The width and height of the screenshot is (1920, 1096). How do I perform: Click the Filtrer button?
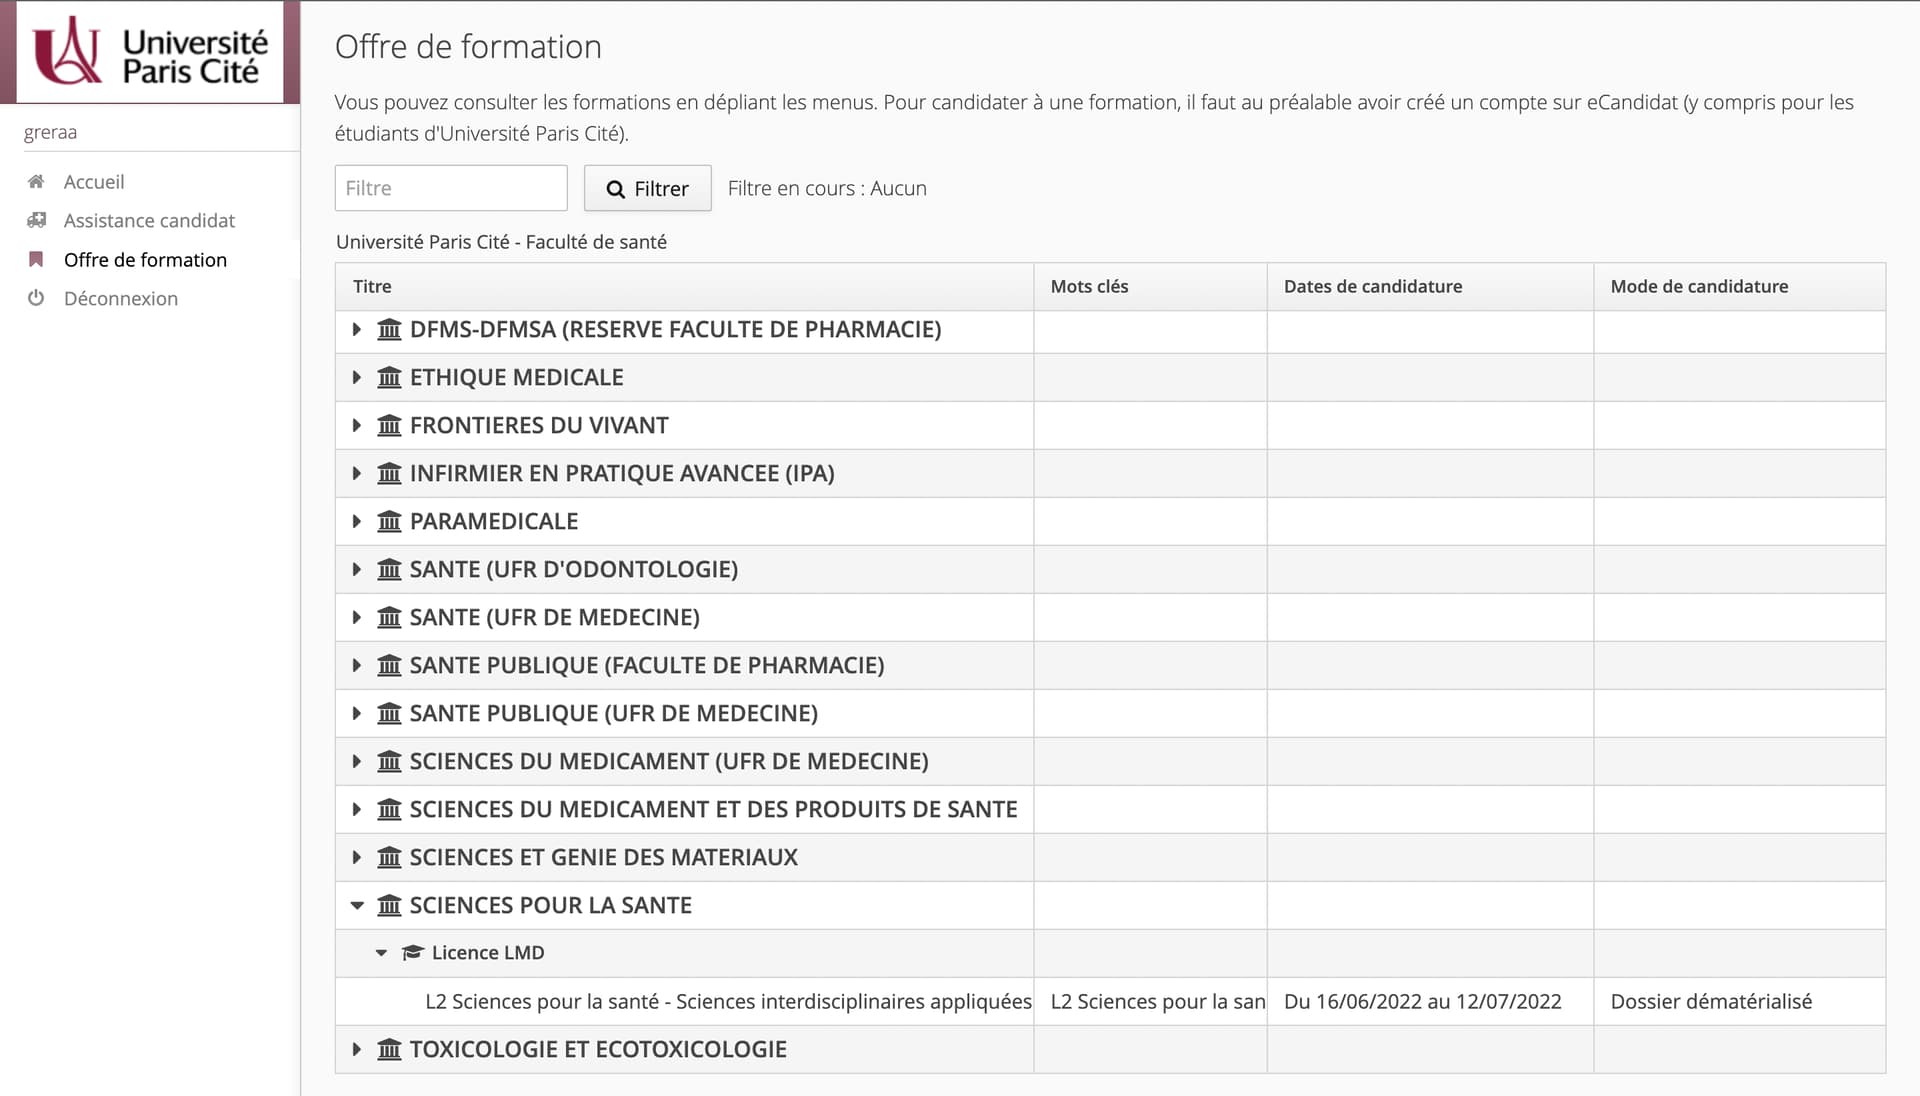tap(647, 188)
